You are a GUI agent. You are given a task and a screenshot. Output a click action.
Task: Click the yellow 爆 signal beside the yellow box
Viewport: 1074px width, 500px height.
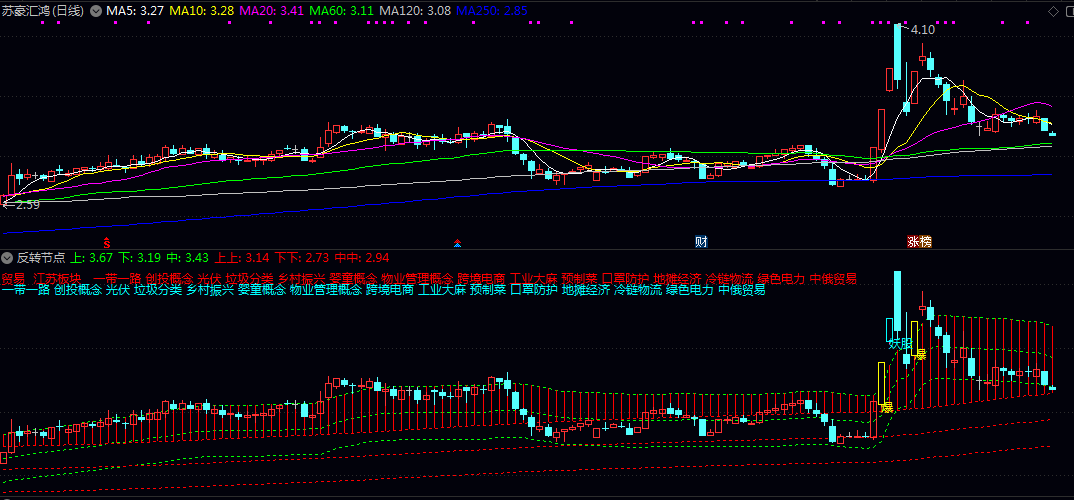click(x=885, y=407)
